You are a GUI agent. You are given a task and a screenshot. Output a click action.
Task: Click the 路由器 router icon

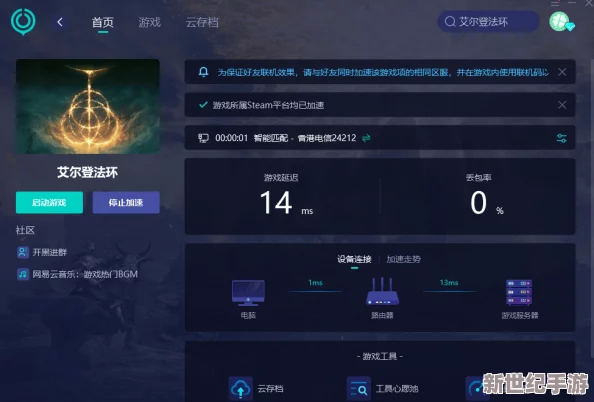382,291
